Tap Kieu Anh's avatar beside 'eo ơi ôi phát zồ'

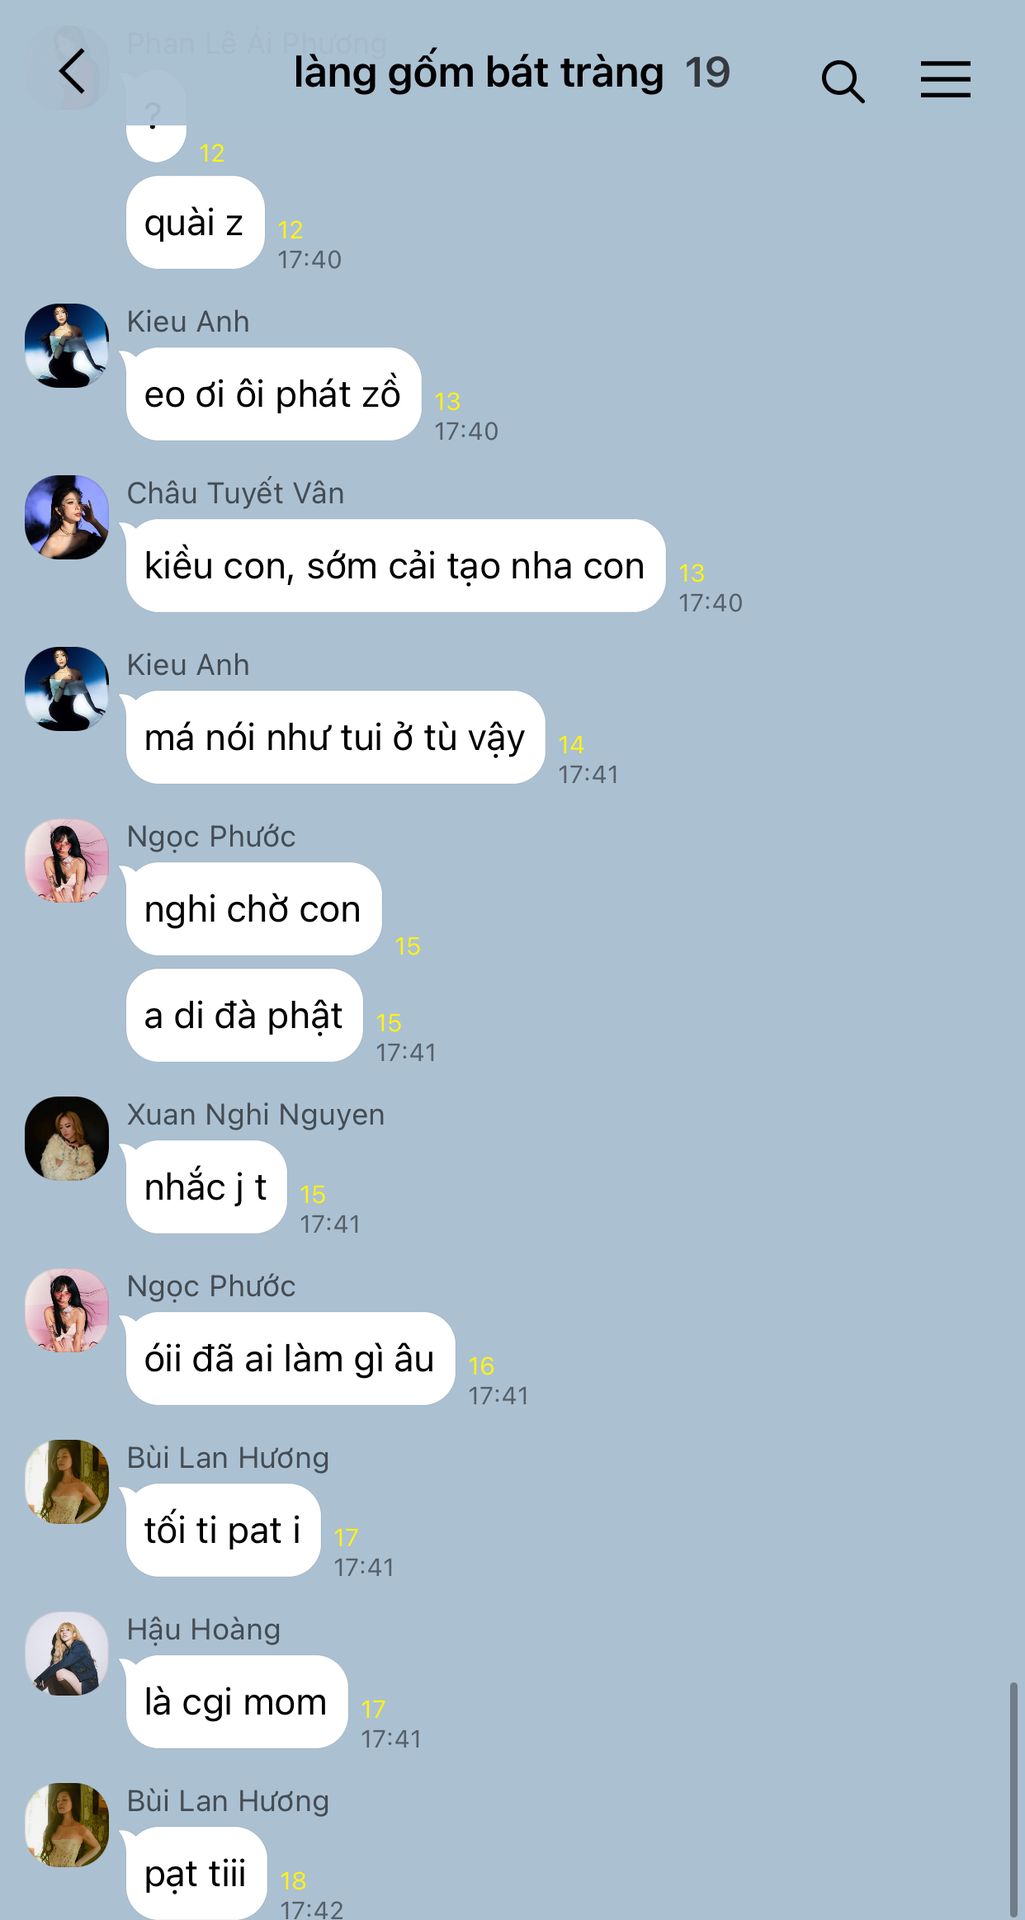tap(66, 345)
